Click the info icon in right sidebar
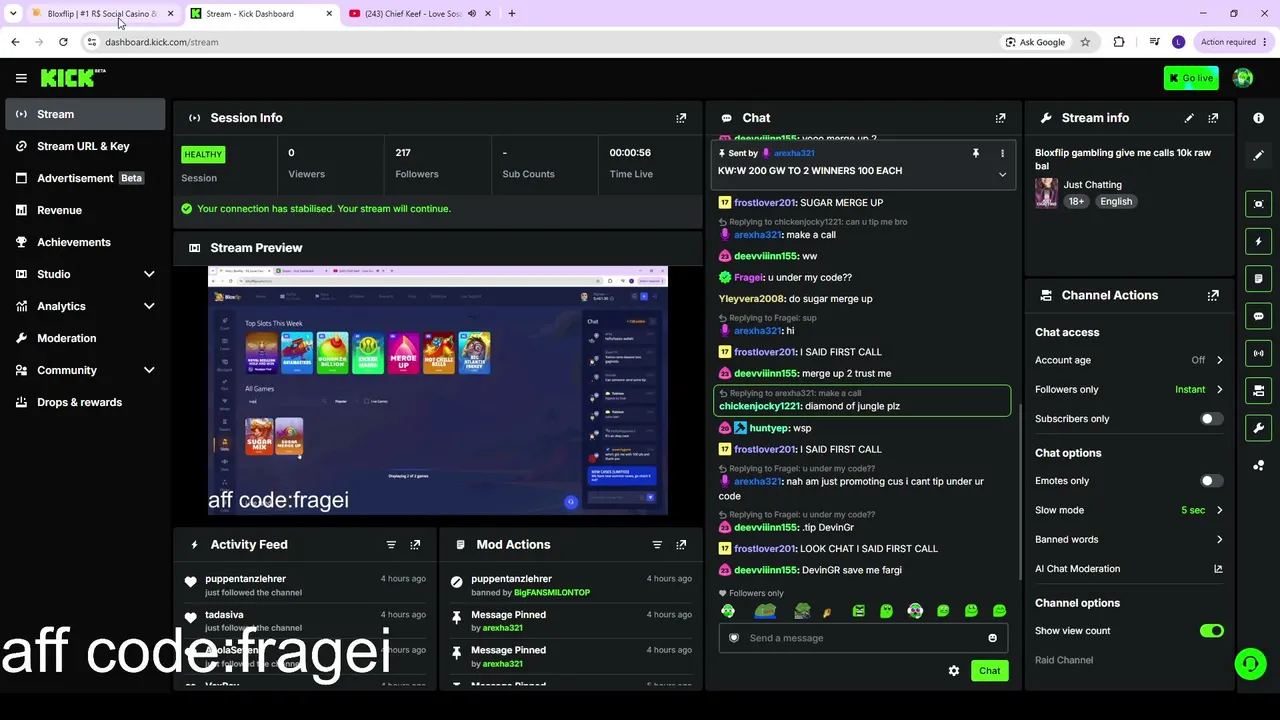Image resolution: width=1280 pixels, height=720 pixels. coord(1259,118)
